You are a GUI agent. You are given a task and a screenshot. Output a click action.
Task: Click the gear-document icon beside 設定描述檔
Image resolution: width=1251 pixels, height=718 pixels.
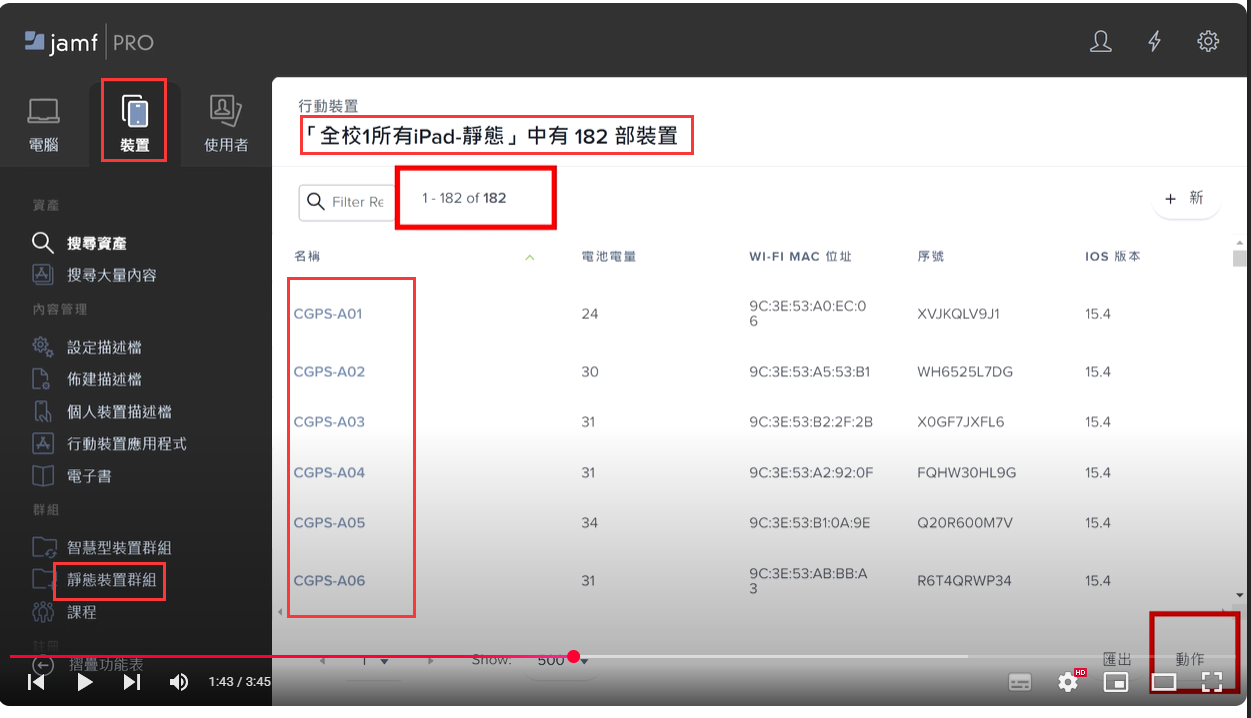pos(42,347)
